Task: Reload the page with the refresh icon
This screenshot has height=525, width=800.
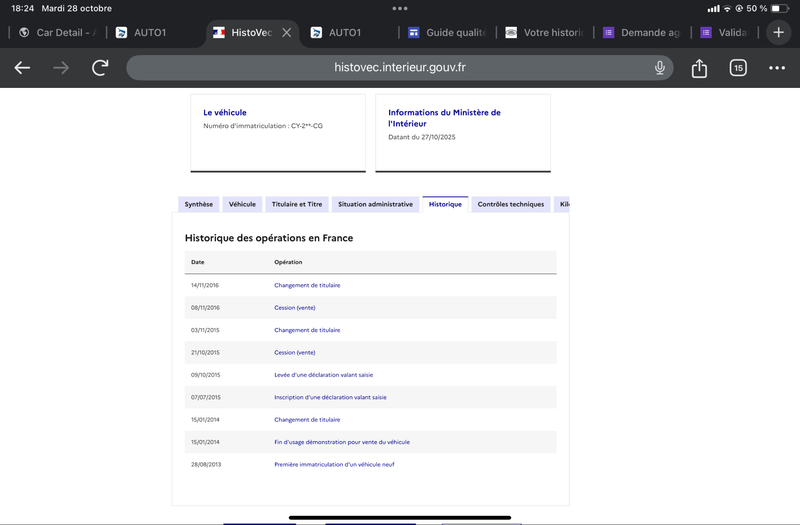Action: click(x=100, y=68)
